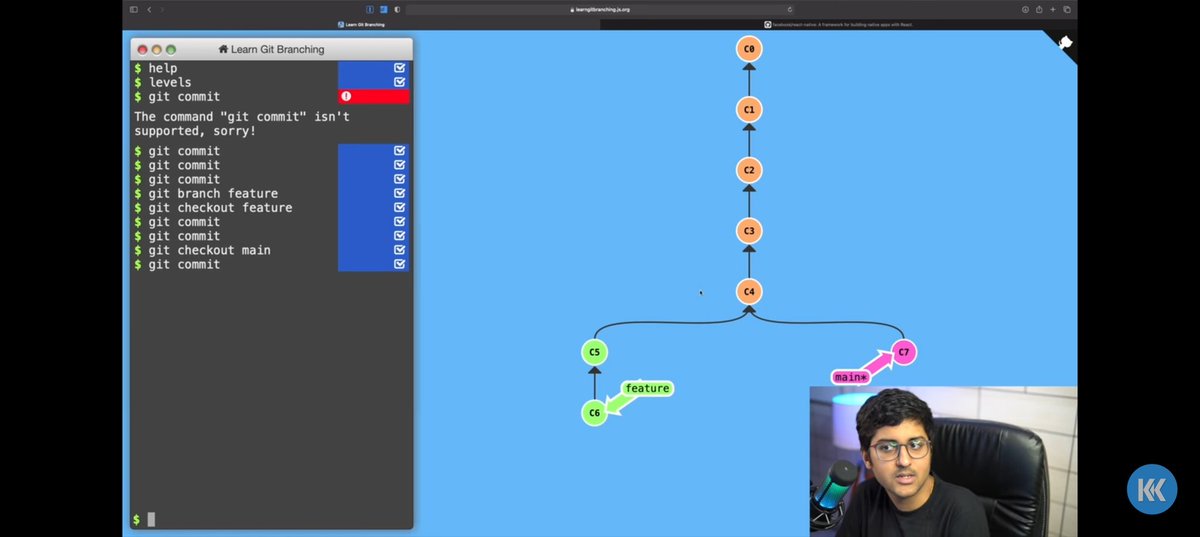Image resolution: width=1200 pixels, height=537 pixels.
Task: Go forward with Safari's forward arrow
Action: click(163, 9)
